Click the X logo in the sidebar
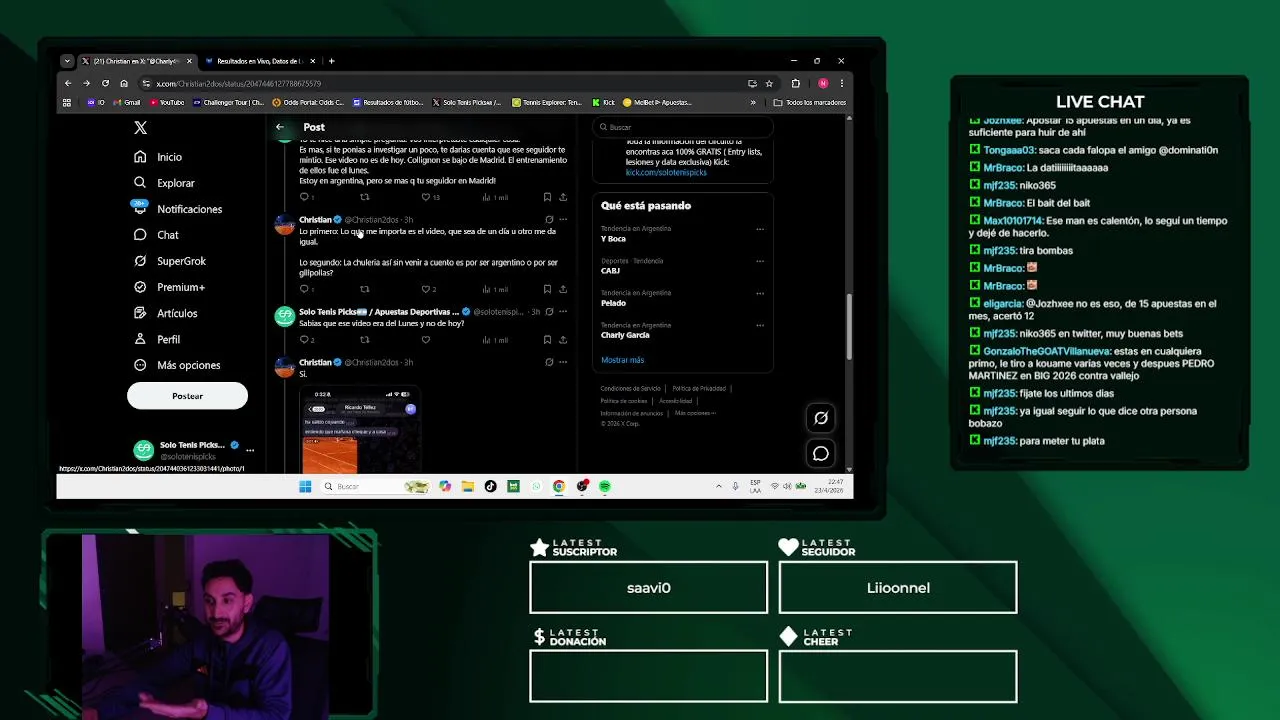Viewport: 1280px width, 720px height. tap(141, 128)
